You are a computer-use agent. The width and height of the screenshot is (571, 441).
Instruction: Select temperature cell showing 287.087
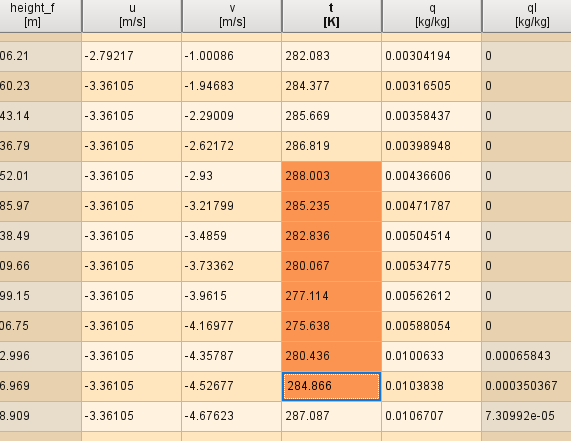[x=331, y=416]
